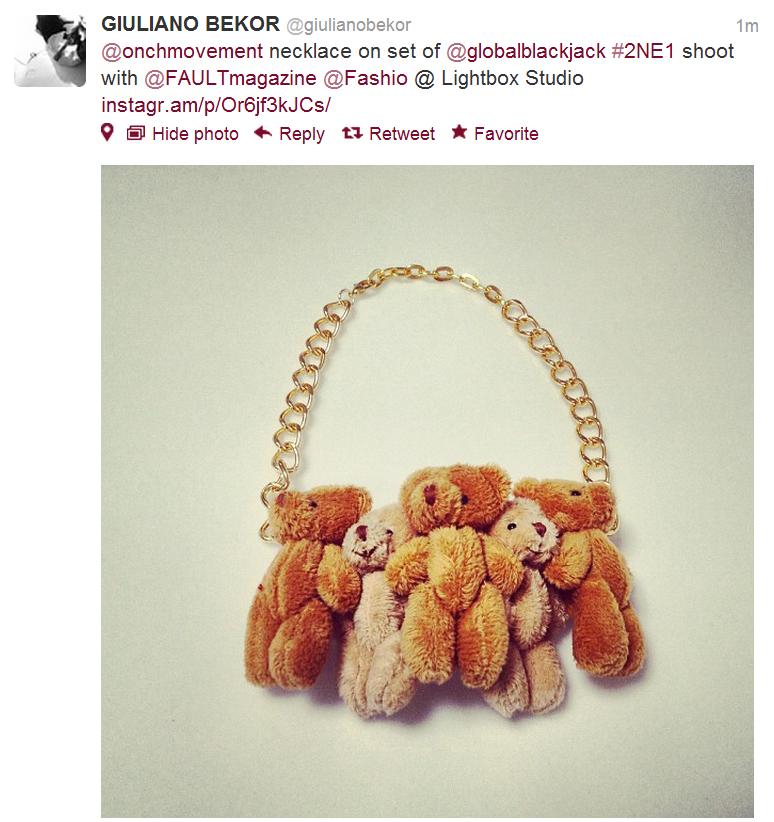Mark tweet via the Favorite label
Viewport: 774px width, 822px height.
[x=506, y=134]
